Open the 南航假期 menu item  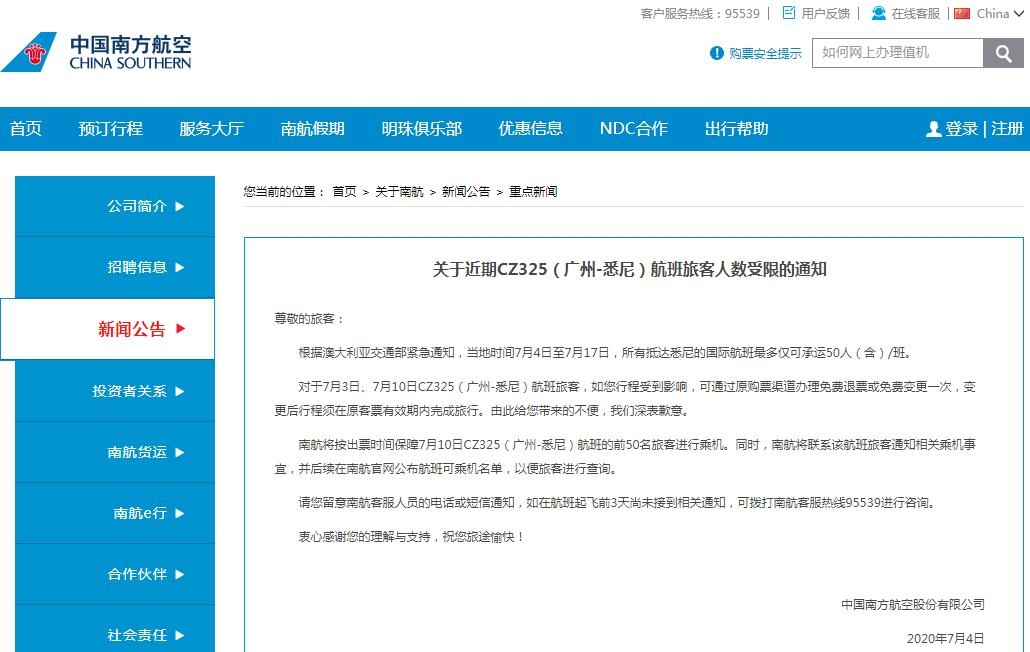314,128
